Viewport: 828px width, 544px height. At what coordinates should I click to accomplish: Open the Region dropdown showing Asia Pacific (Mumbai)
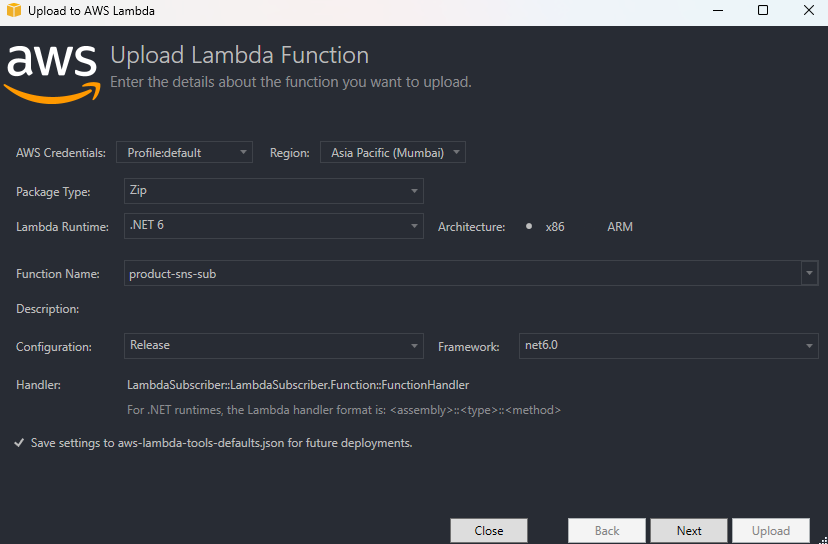[392, 153]
